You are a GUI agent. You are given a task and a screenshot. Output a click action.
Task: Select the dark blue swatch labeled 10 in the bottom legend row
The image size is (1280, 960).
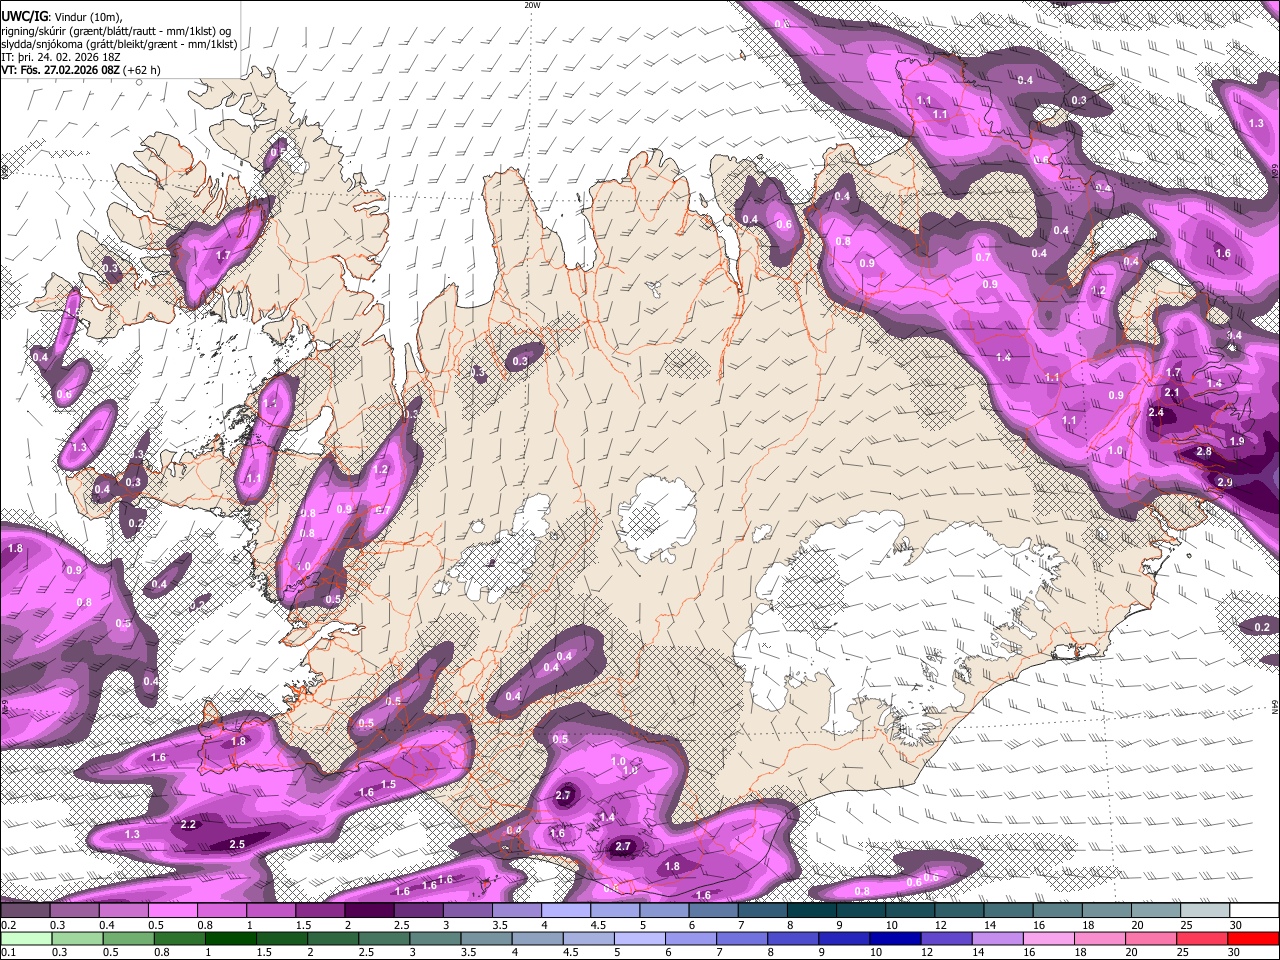tap(894, 939)
